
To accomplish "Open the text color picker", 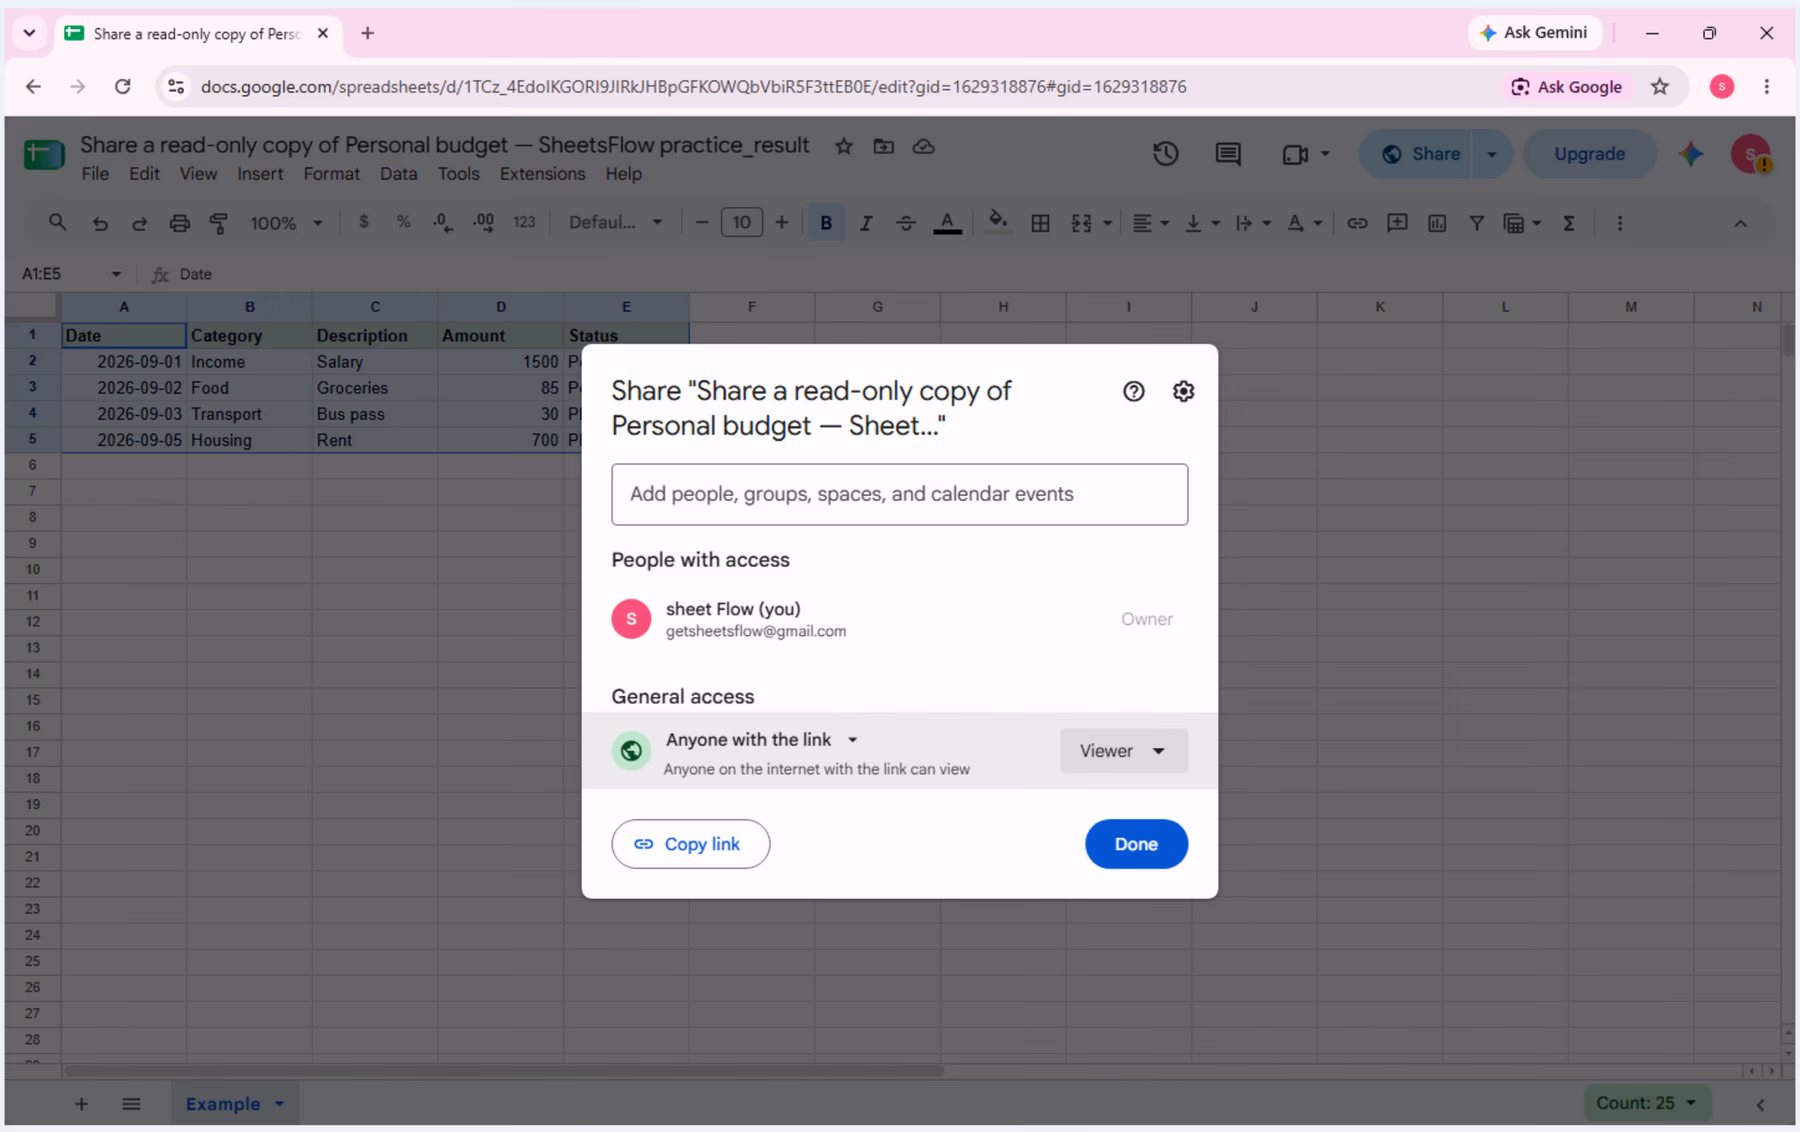I will pyautogui.click(x=947, y=223).
